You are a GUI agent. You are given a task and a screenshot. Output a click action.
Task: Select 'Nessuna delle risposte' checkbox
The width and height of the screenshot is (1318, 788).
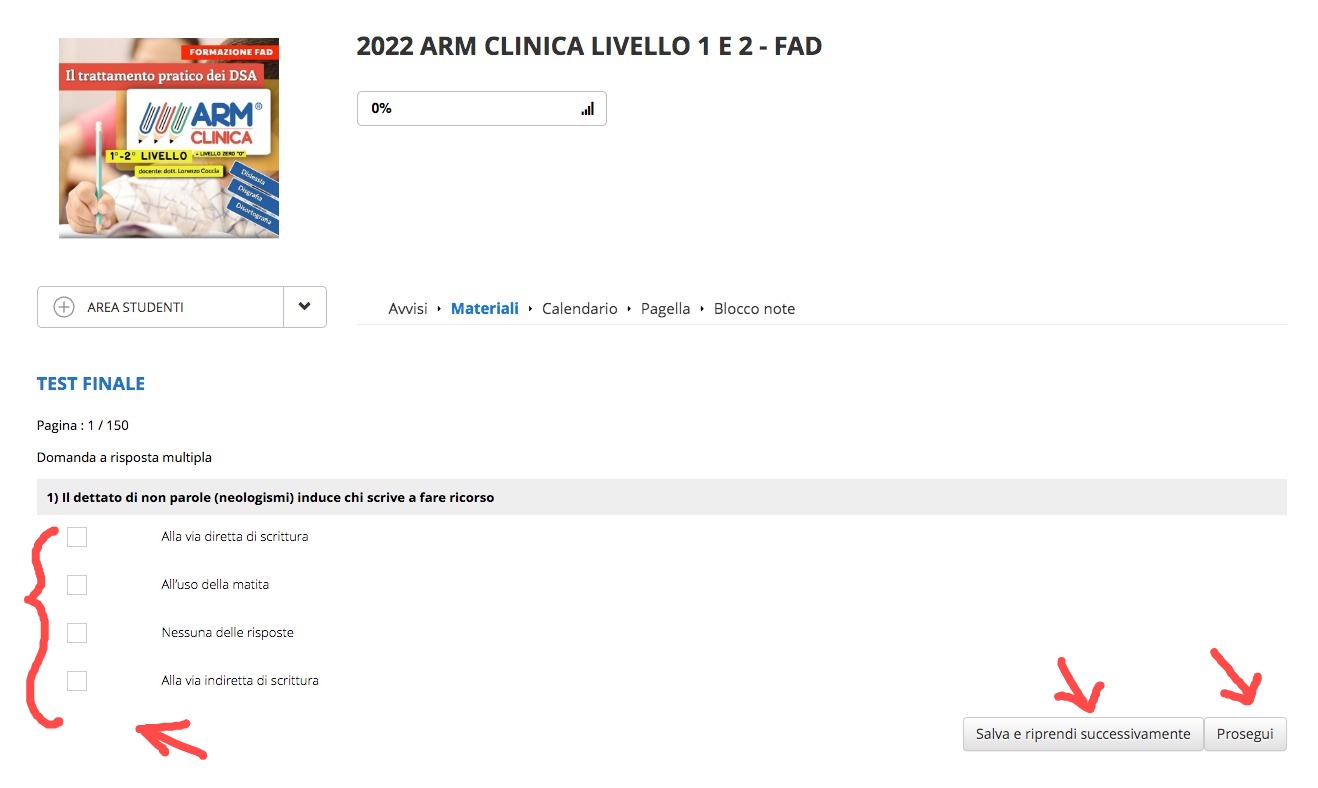click(x=77, y=633)
